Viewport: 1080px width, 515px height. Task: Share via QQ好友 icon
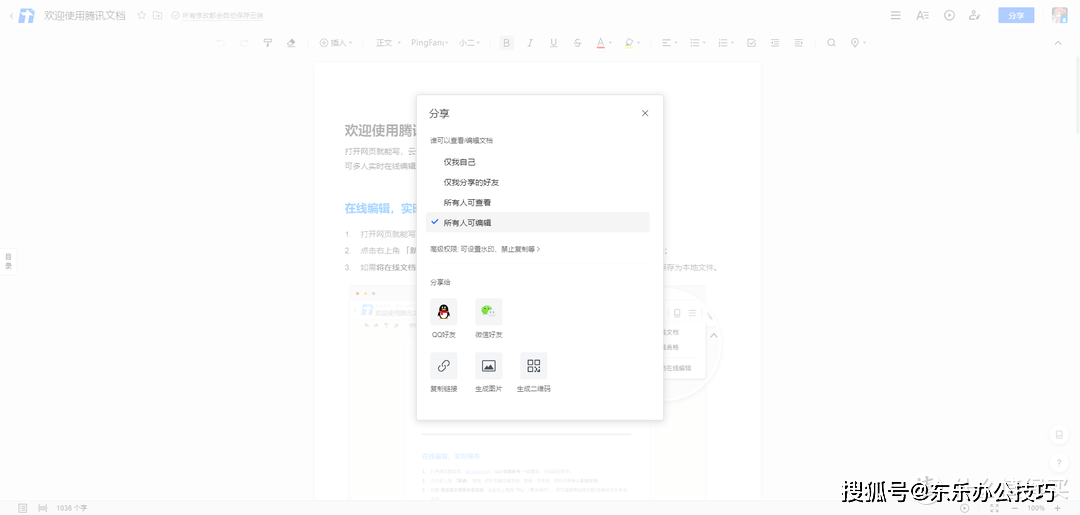tap(443, 312)
